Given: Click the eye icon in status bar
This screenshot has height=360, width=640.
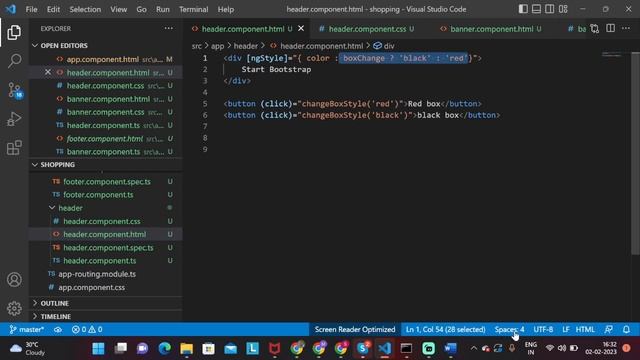Looking at the screenshot, I should click(x=58, y=329).
